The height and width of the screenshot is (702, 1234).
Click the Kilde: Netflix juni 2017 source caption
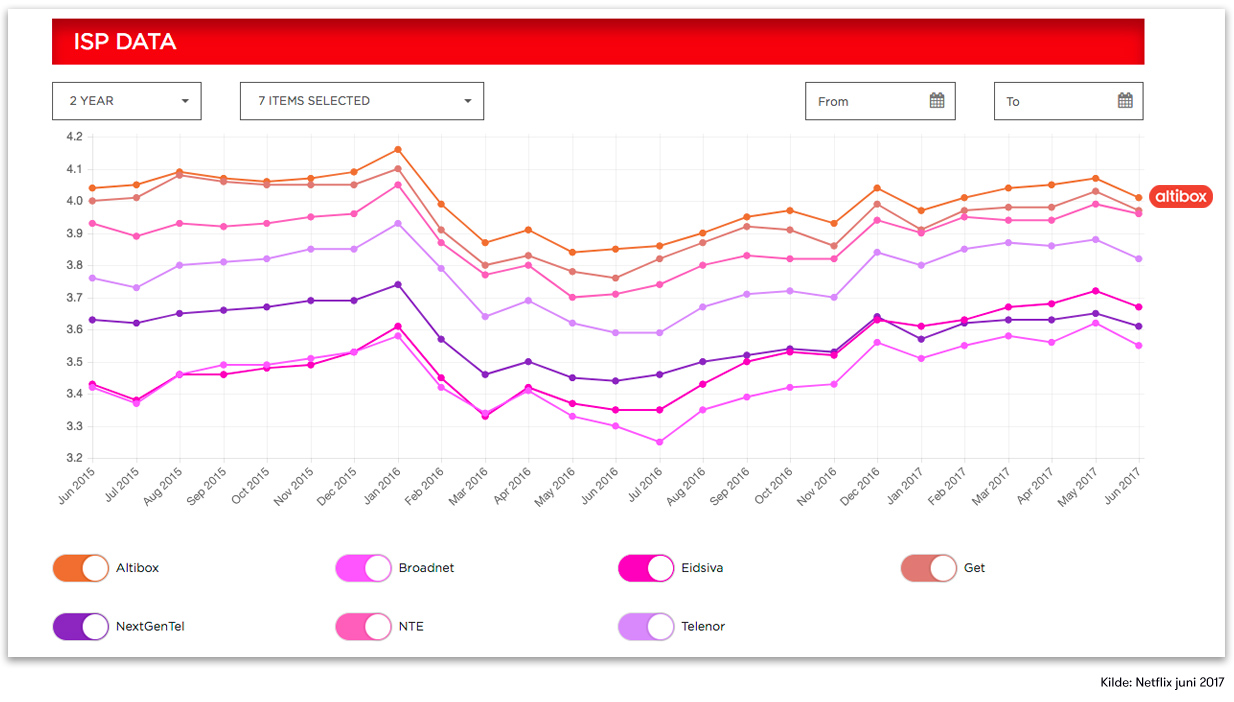coord(1160,683)
